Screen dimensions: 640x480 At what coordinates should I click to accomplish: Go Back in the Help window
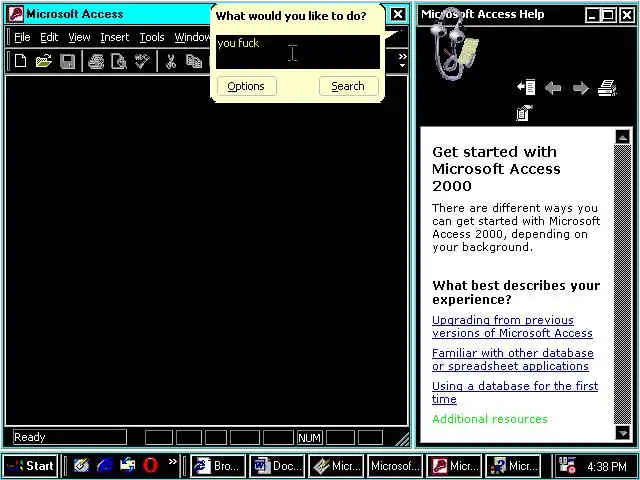click(x=553, y=88)
